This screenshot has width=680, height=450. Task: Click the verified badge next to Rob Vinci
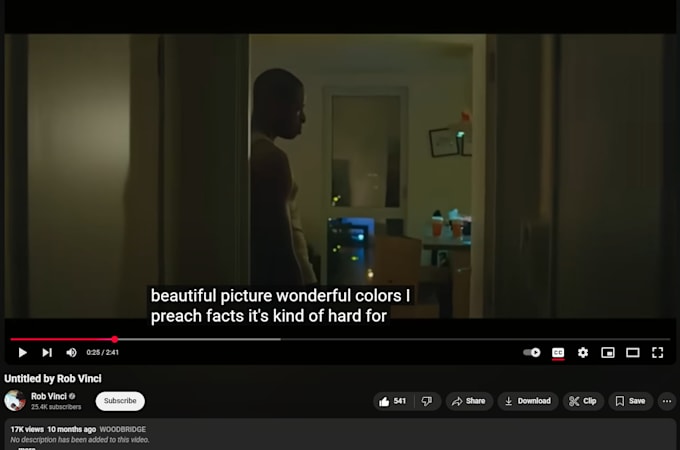(72, 396)
